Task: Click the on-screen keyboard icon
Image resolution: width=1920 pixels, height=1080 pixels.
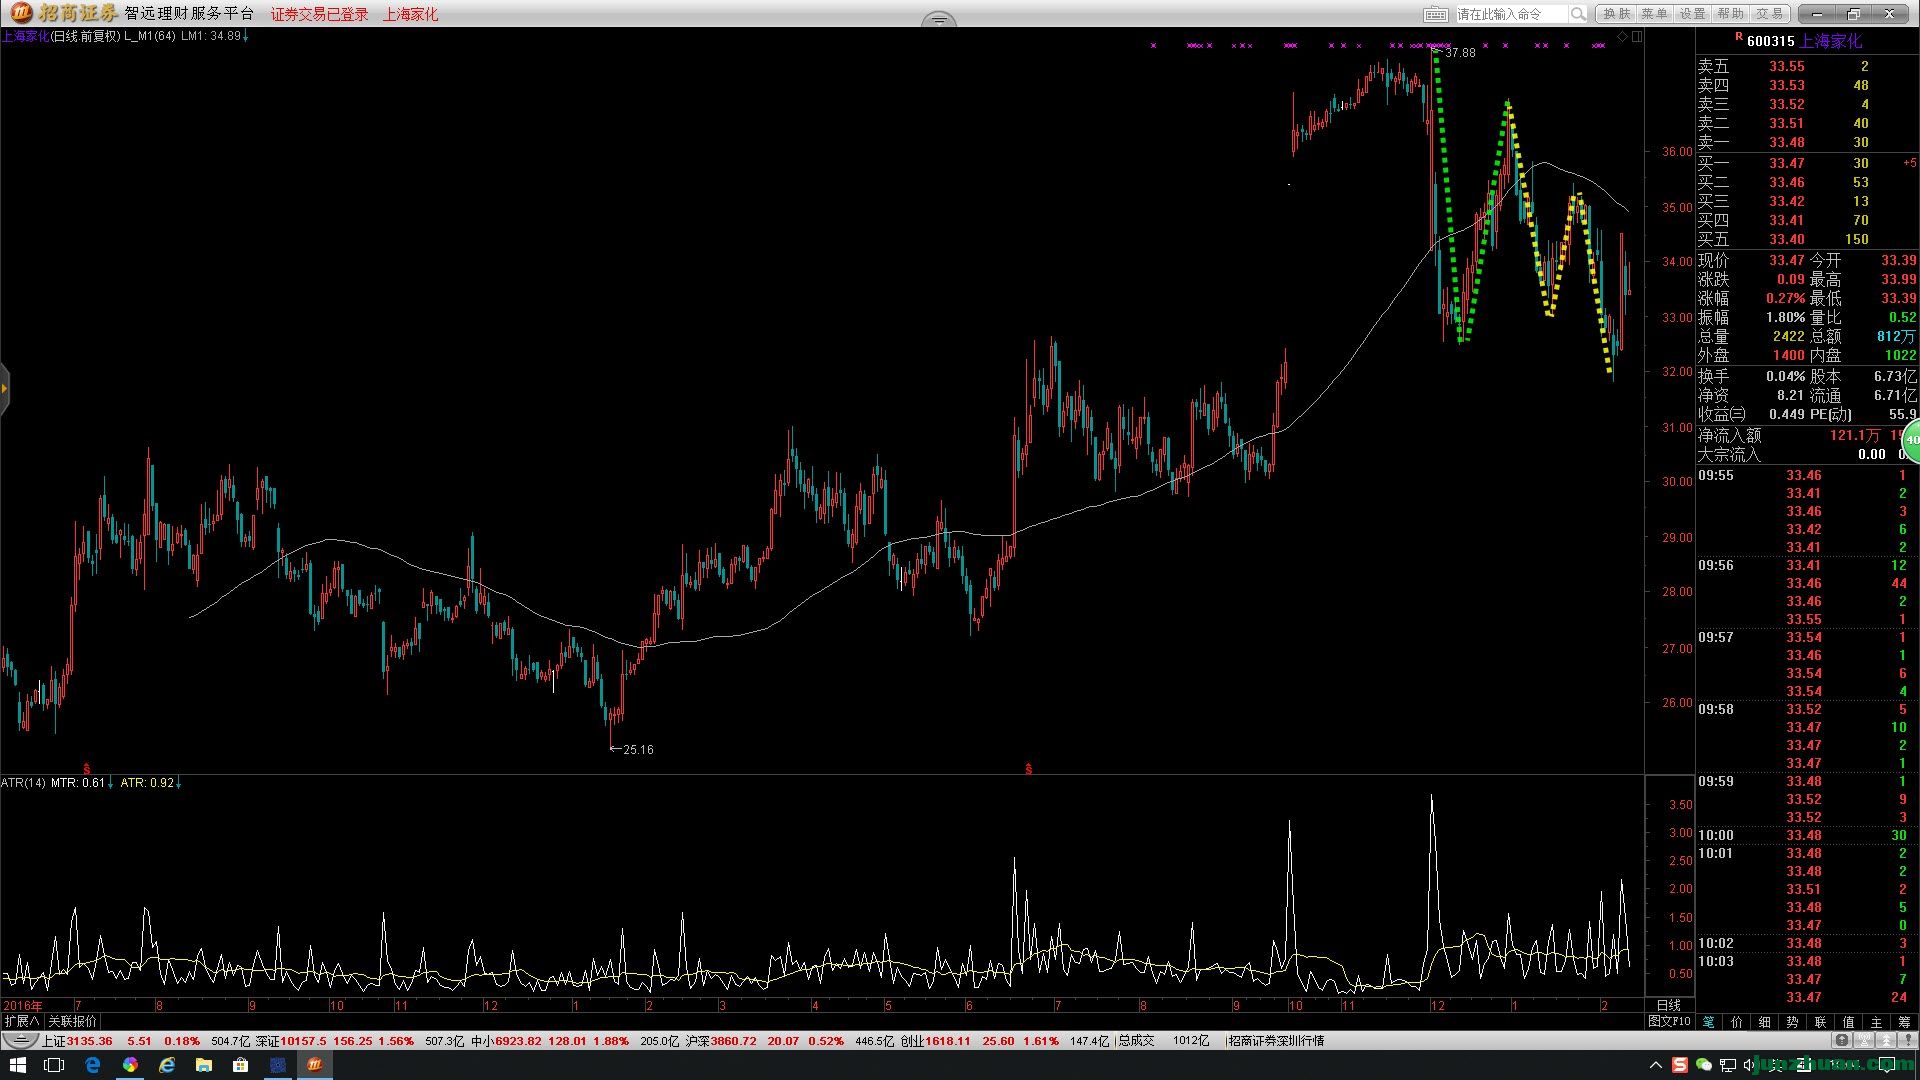Action: click(x=1435, y=14)
